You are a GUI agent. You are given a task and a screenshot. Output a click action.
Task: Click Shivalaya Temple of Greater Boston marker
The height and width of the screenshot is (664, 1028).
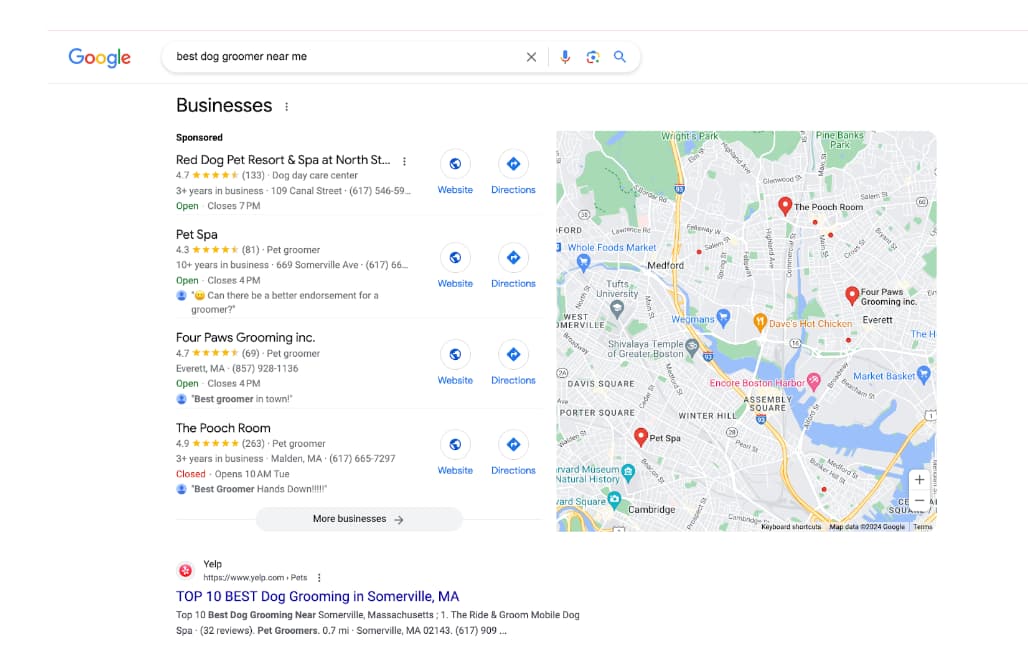(x=692, y=347)
